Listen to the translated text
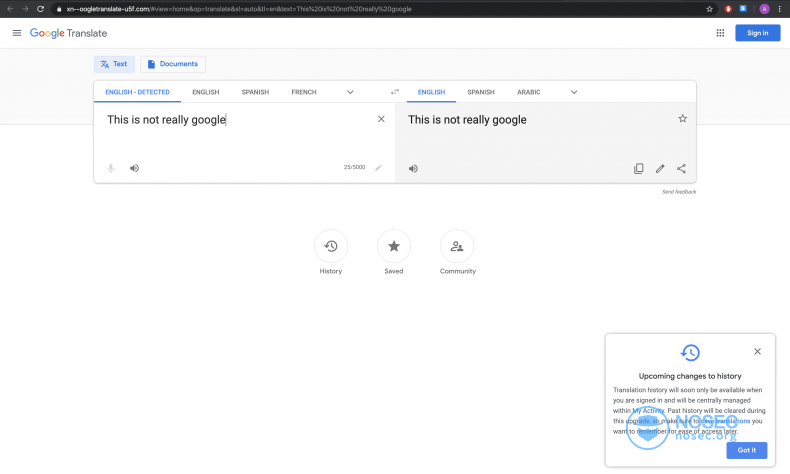This screenshot has width=790, height=474. coord(413,169)
